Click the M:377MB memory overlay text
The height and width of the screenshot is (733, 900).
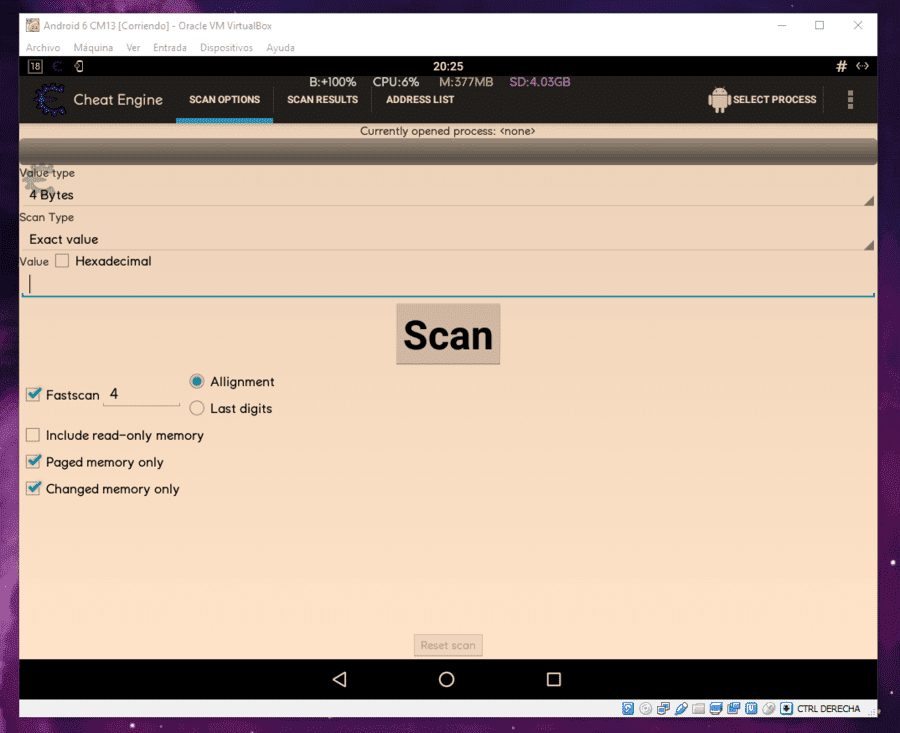[466, 82]
